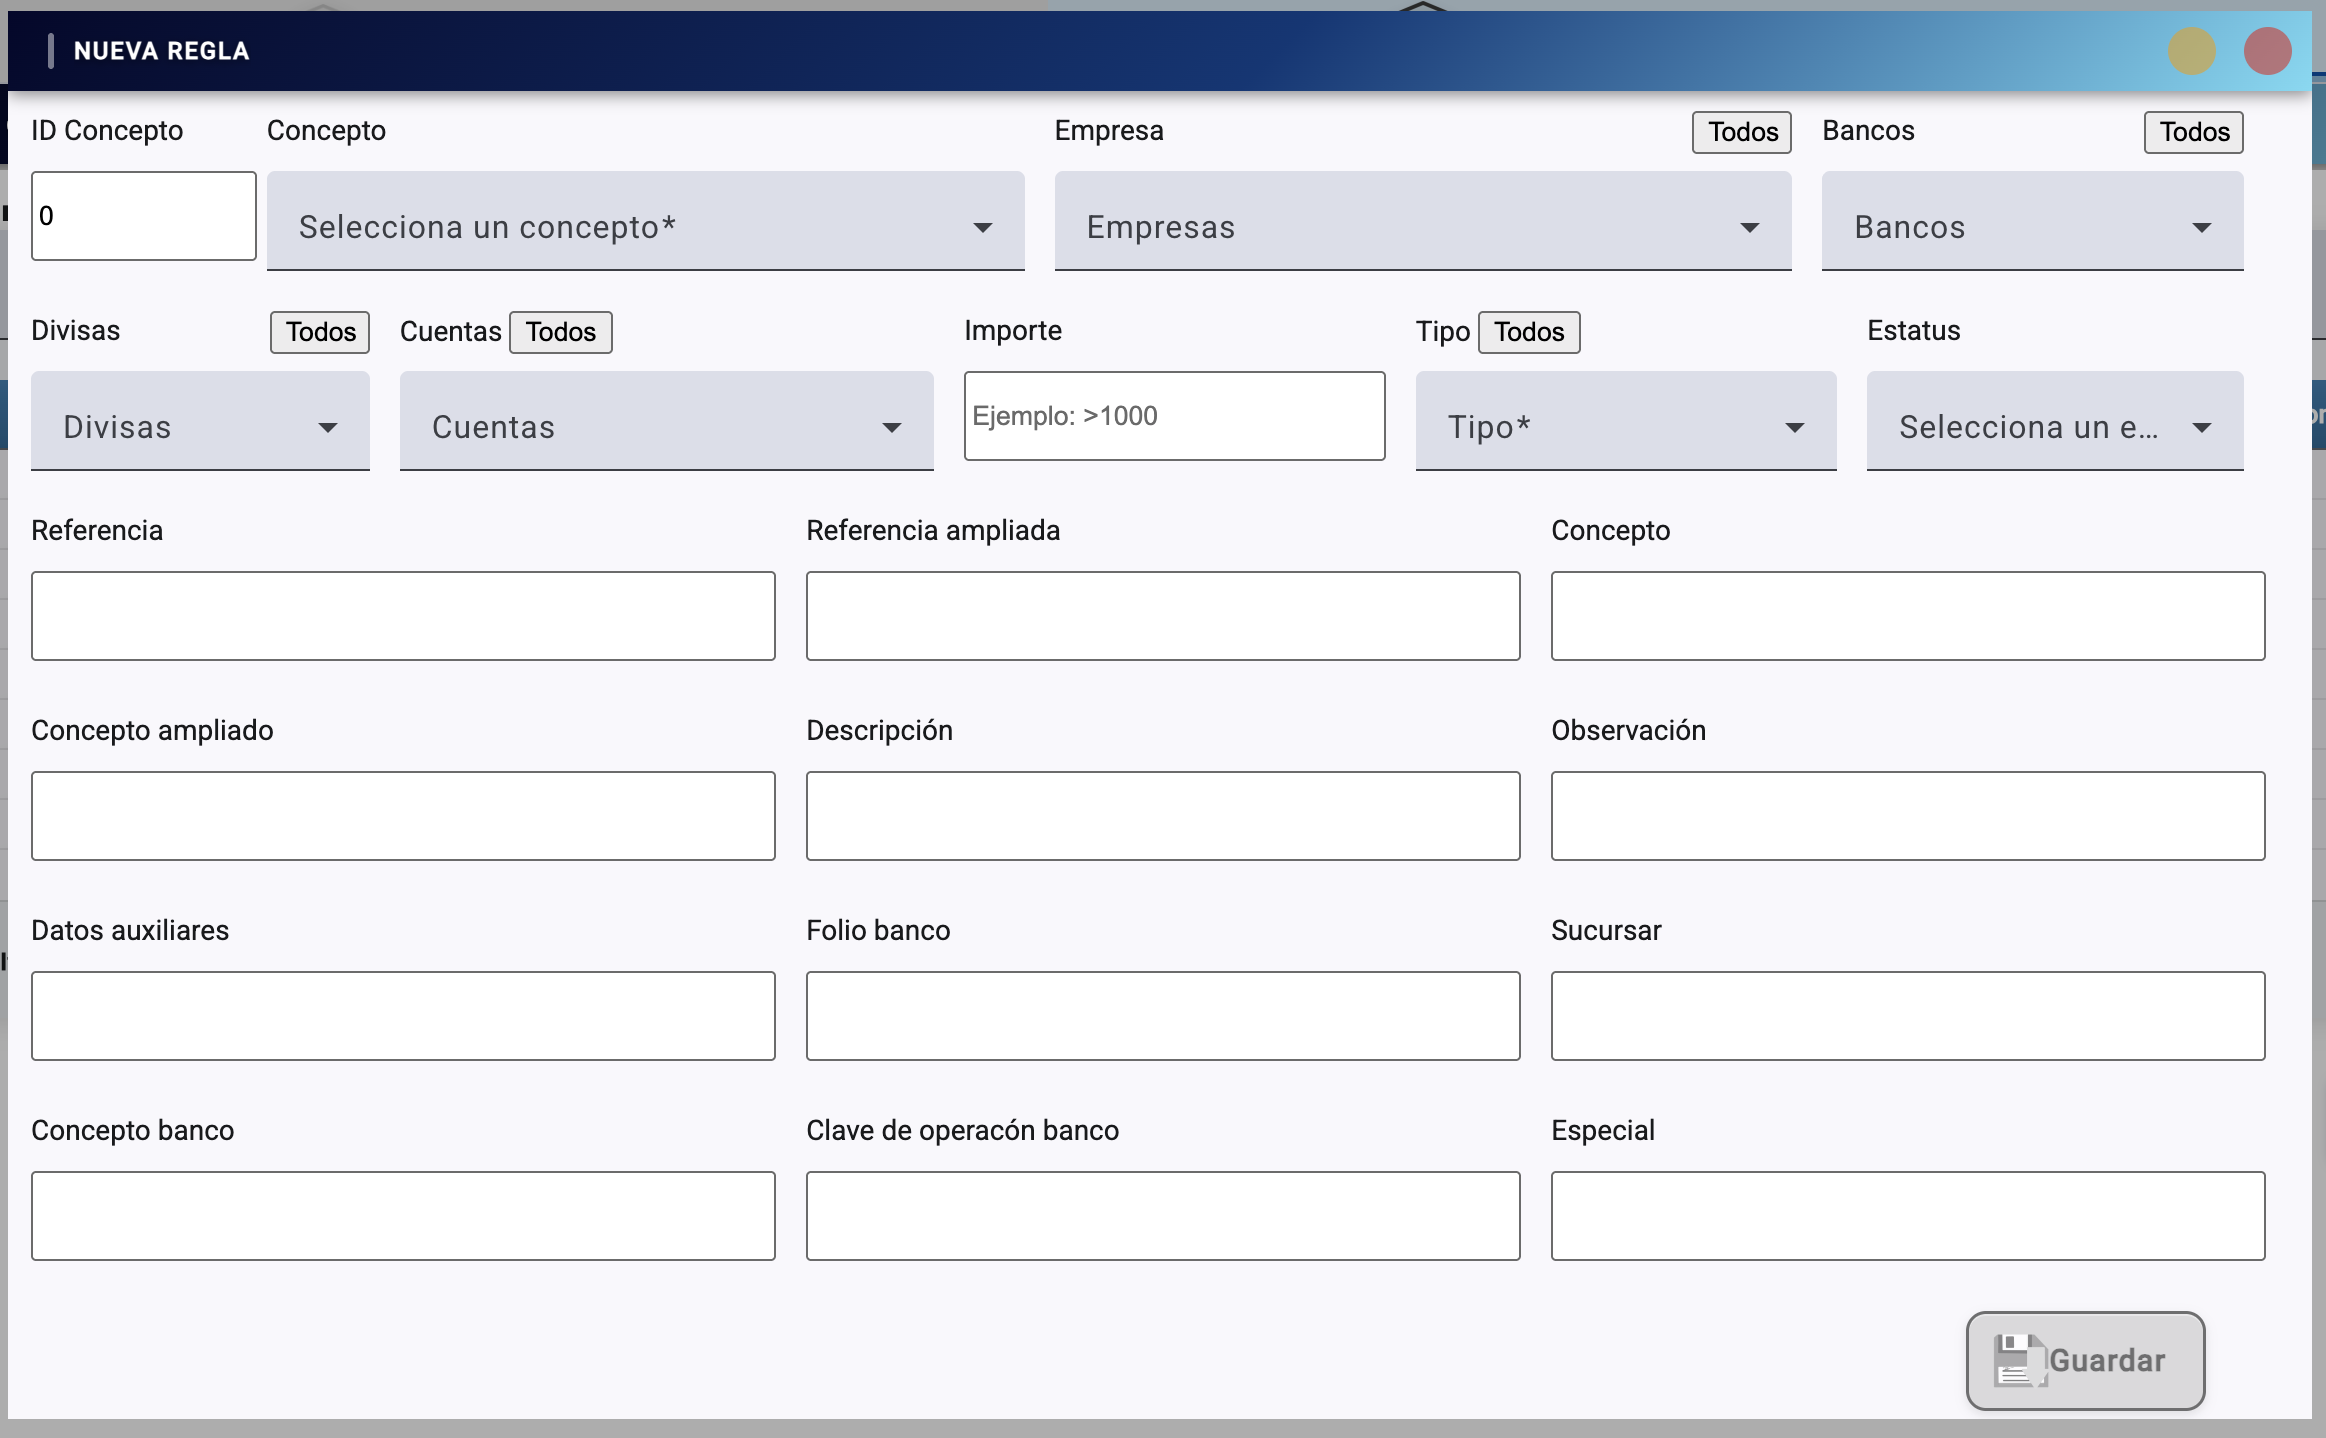
Task: Focus the Especial text field
Action: click(x=1907, y=1216)
